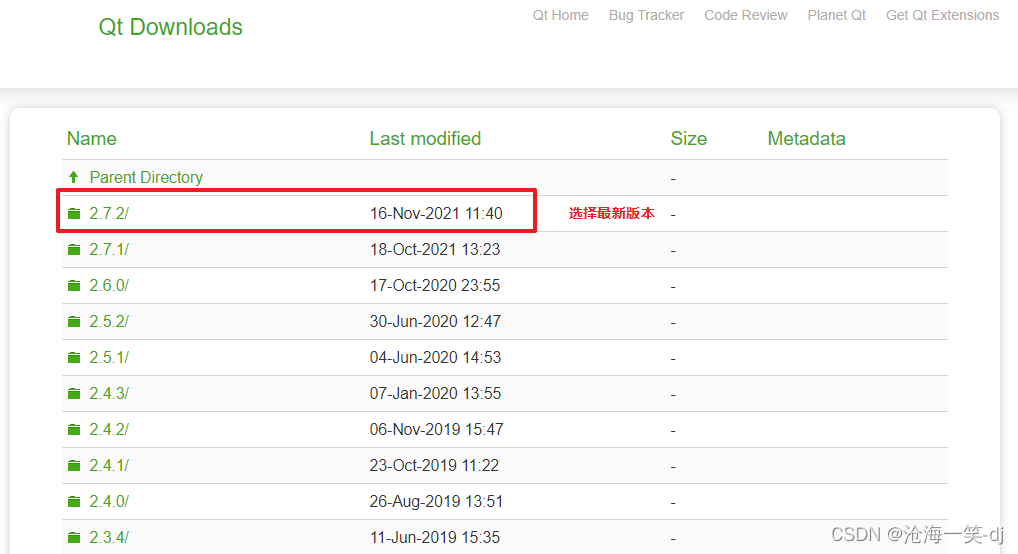Open the 2.4.3/ directory link
1018x554 pixels.
pos(109,394)
